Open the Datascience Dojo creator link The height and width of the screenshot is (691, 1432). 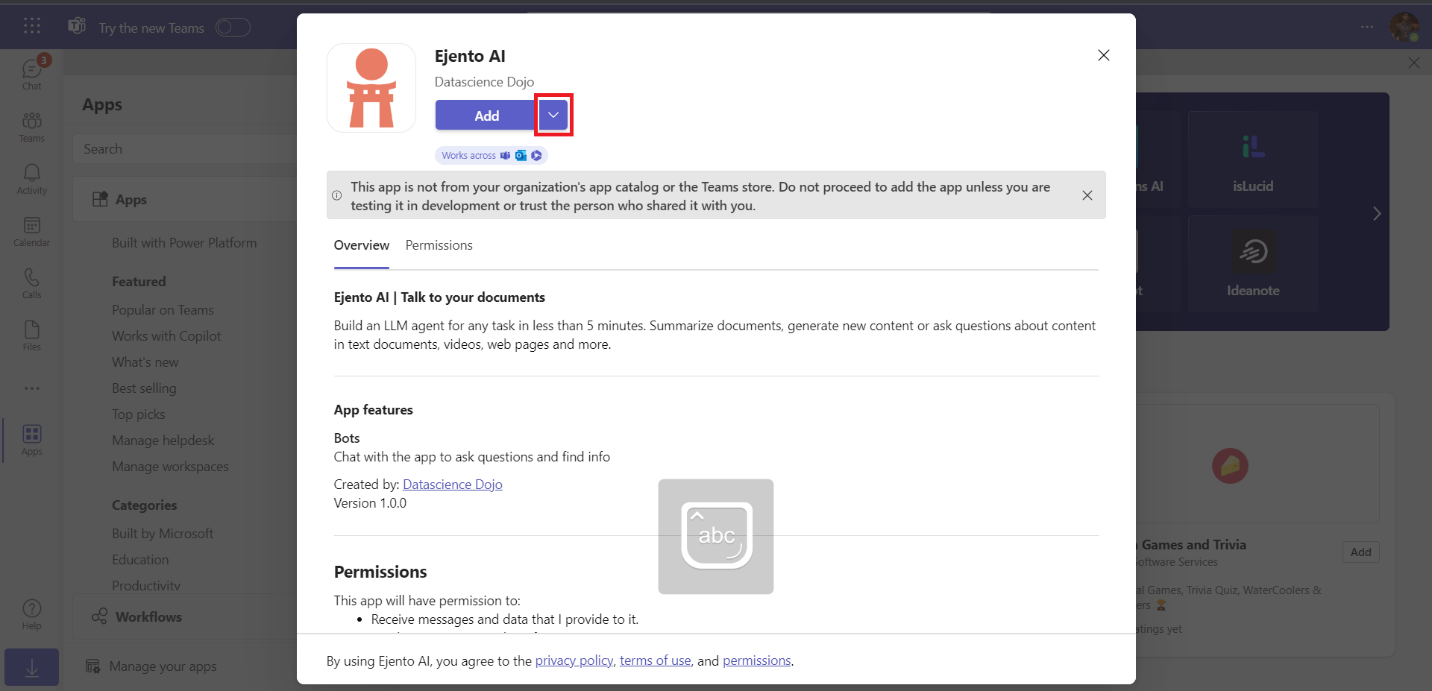click(x=452, y=484)
